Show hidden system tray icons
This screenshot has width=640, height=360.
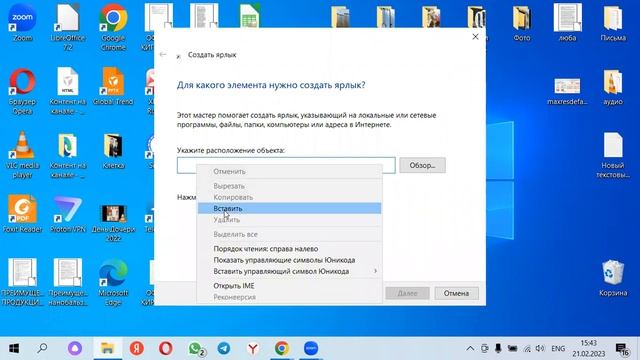click(x=470, y=349)
